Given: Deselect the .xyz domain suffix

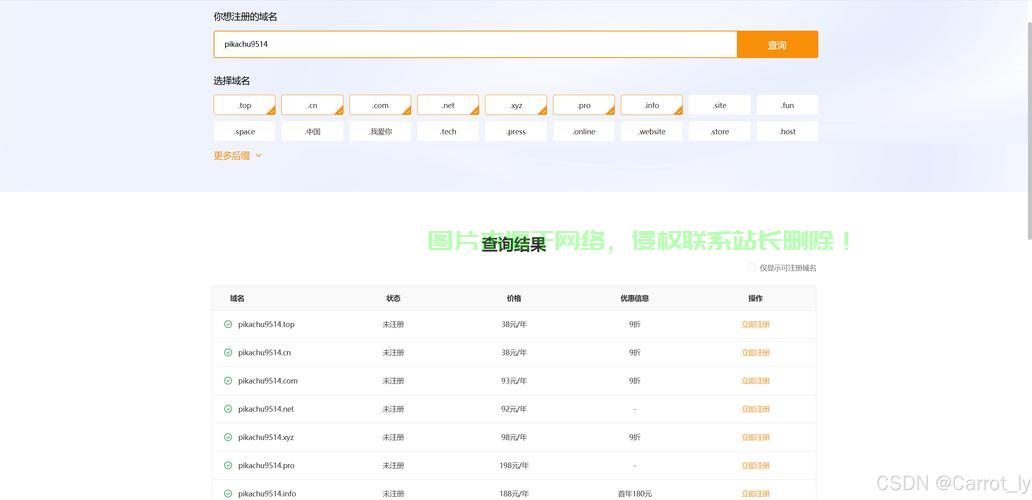Looking at the screenshot, I should tap(516, 105).
